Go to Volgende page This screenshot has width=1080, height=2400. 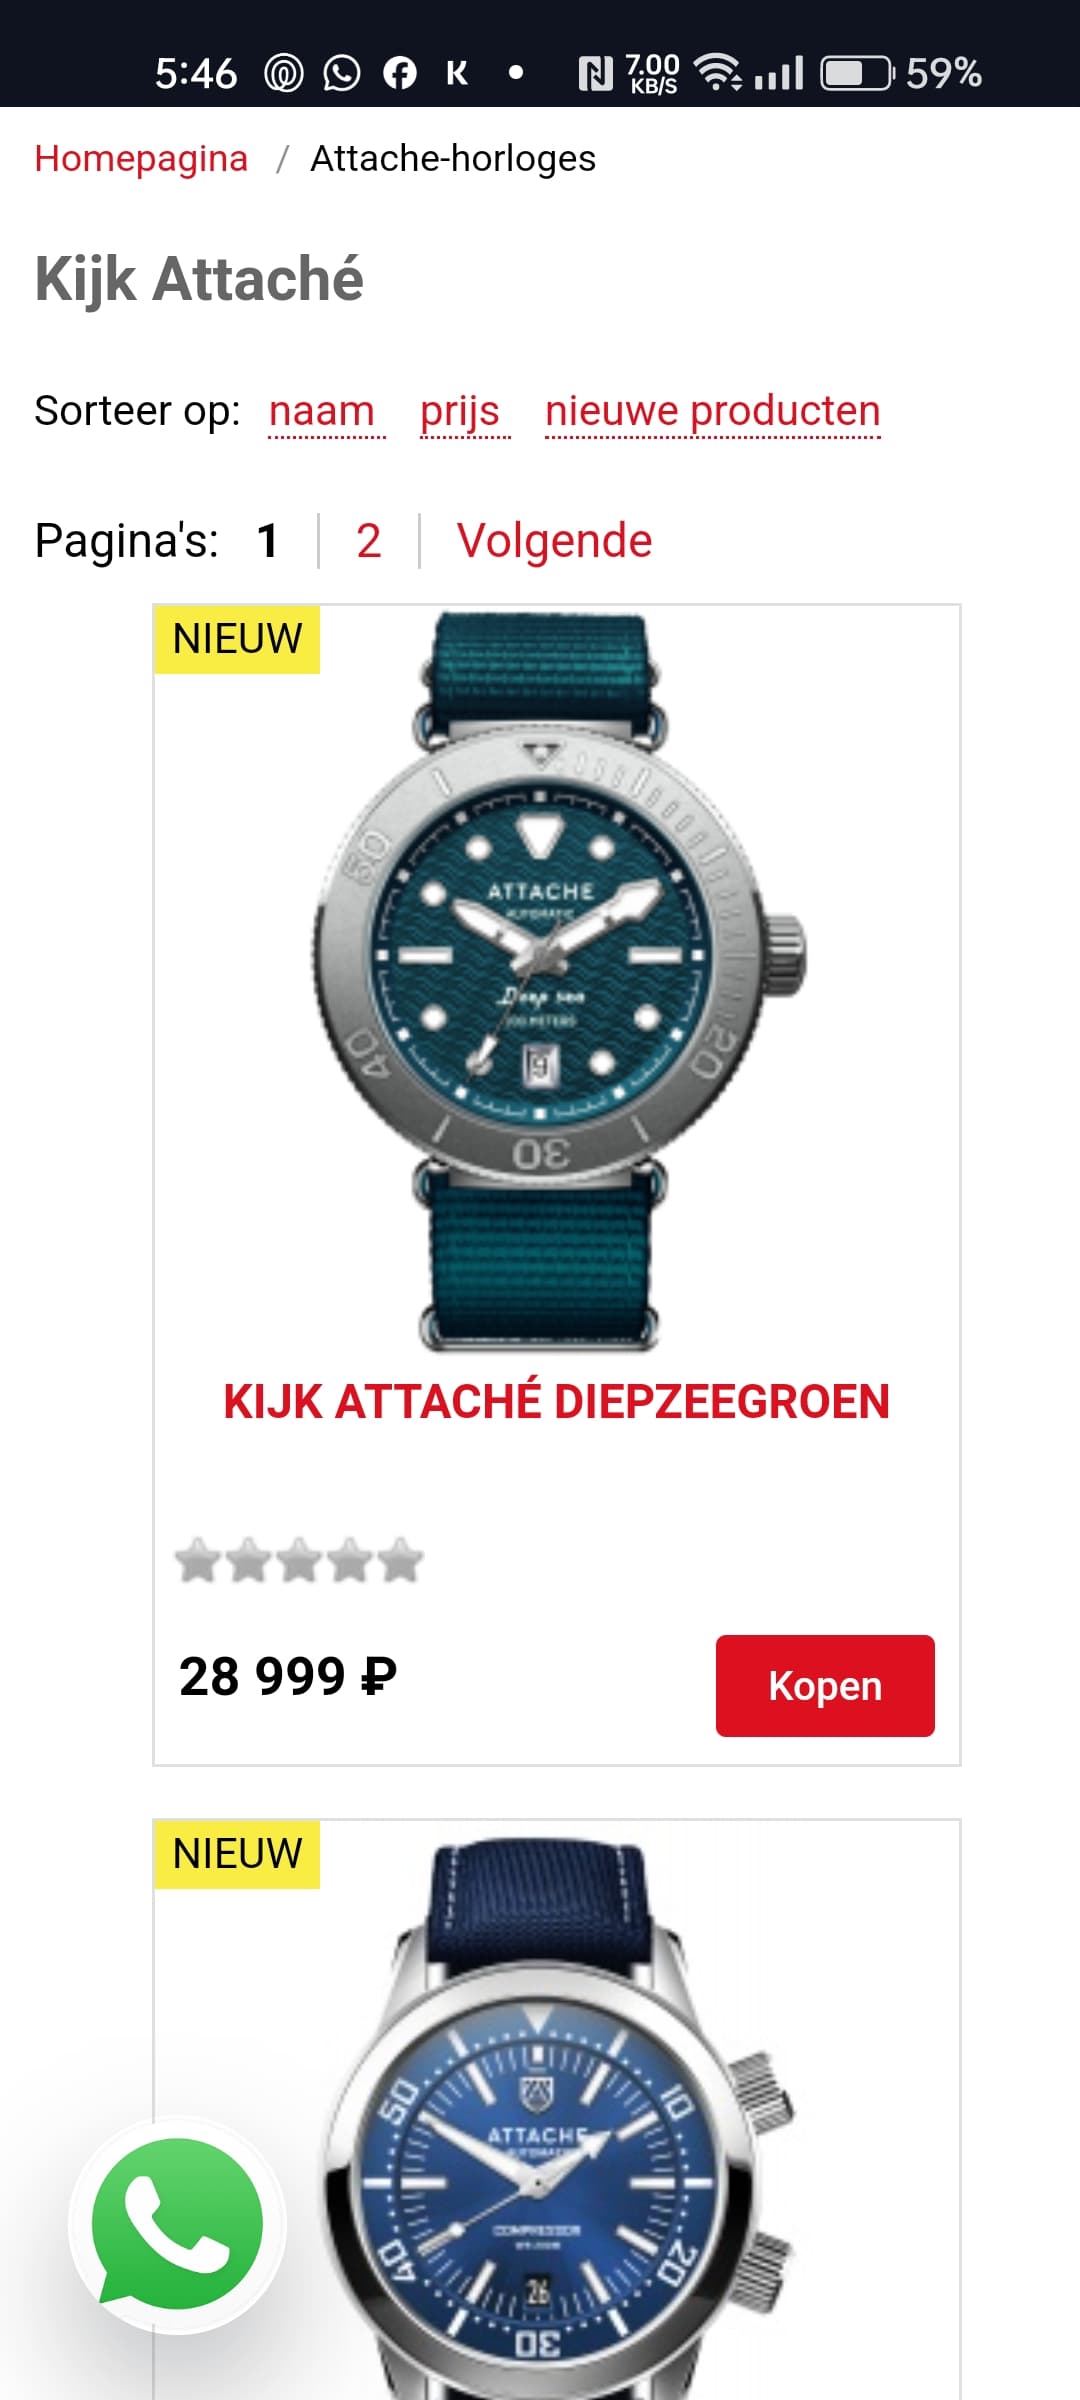(555, 541)
